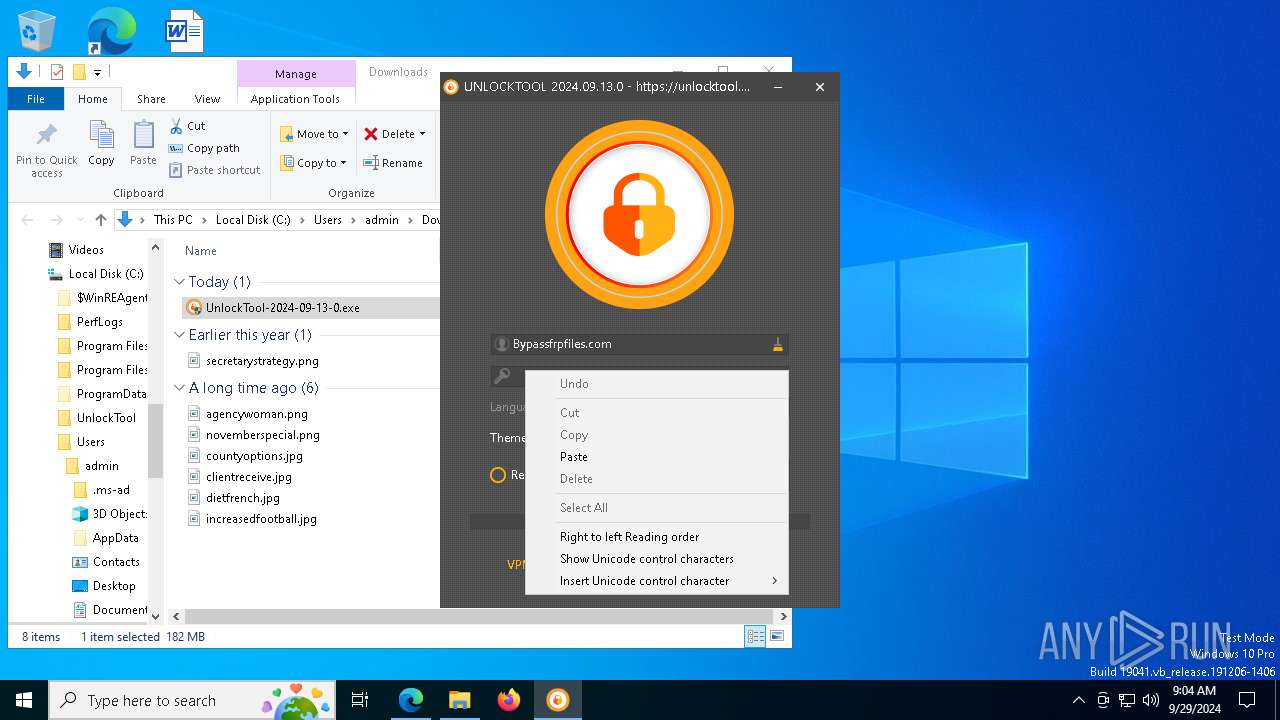Select novemberspecial.png file
This screenshot has width=1280, height=720.
pos(263,435)
